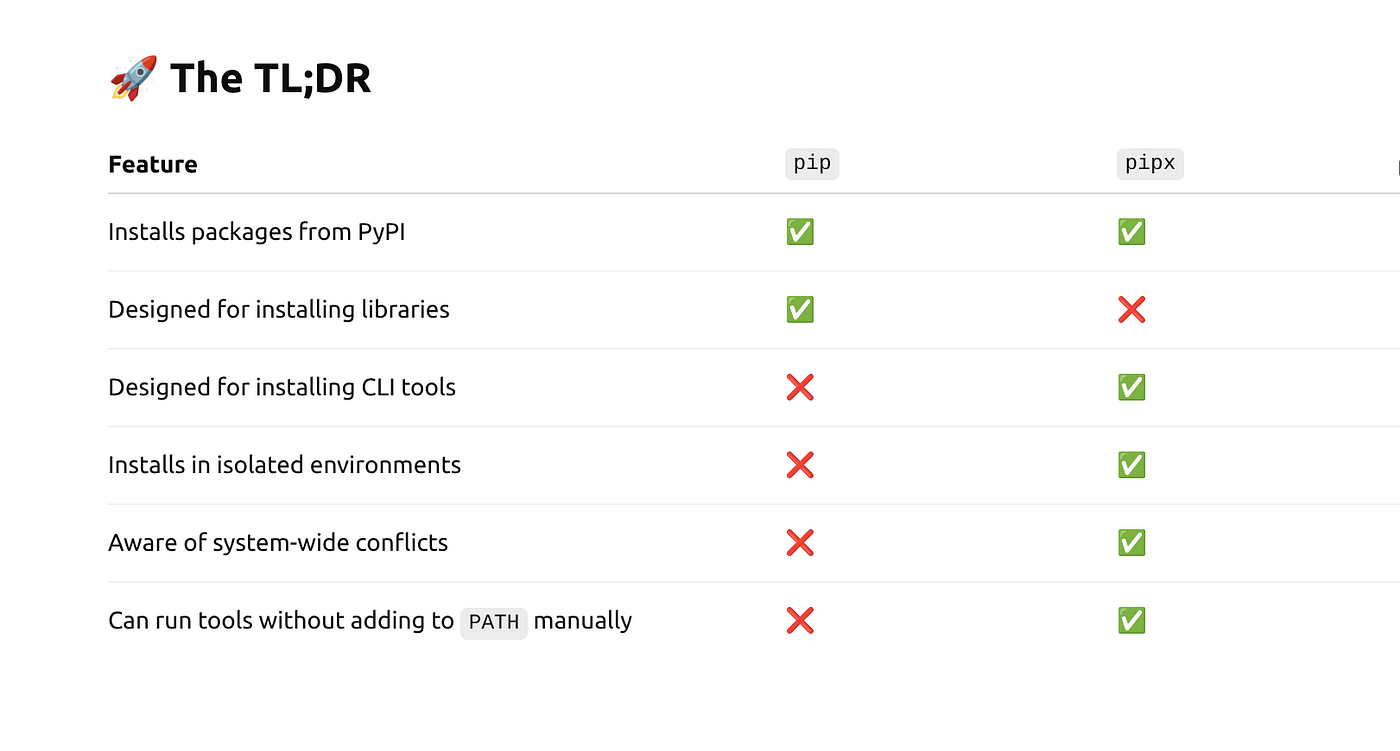Click pip checkmark for Installs packages from PyPI

tap(800, 232)
